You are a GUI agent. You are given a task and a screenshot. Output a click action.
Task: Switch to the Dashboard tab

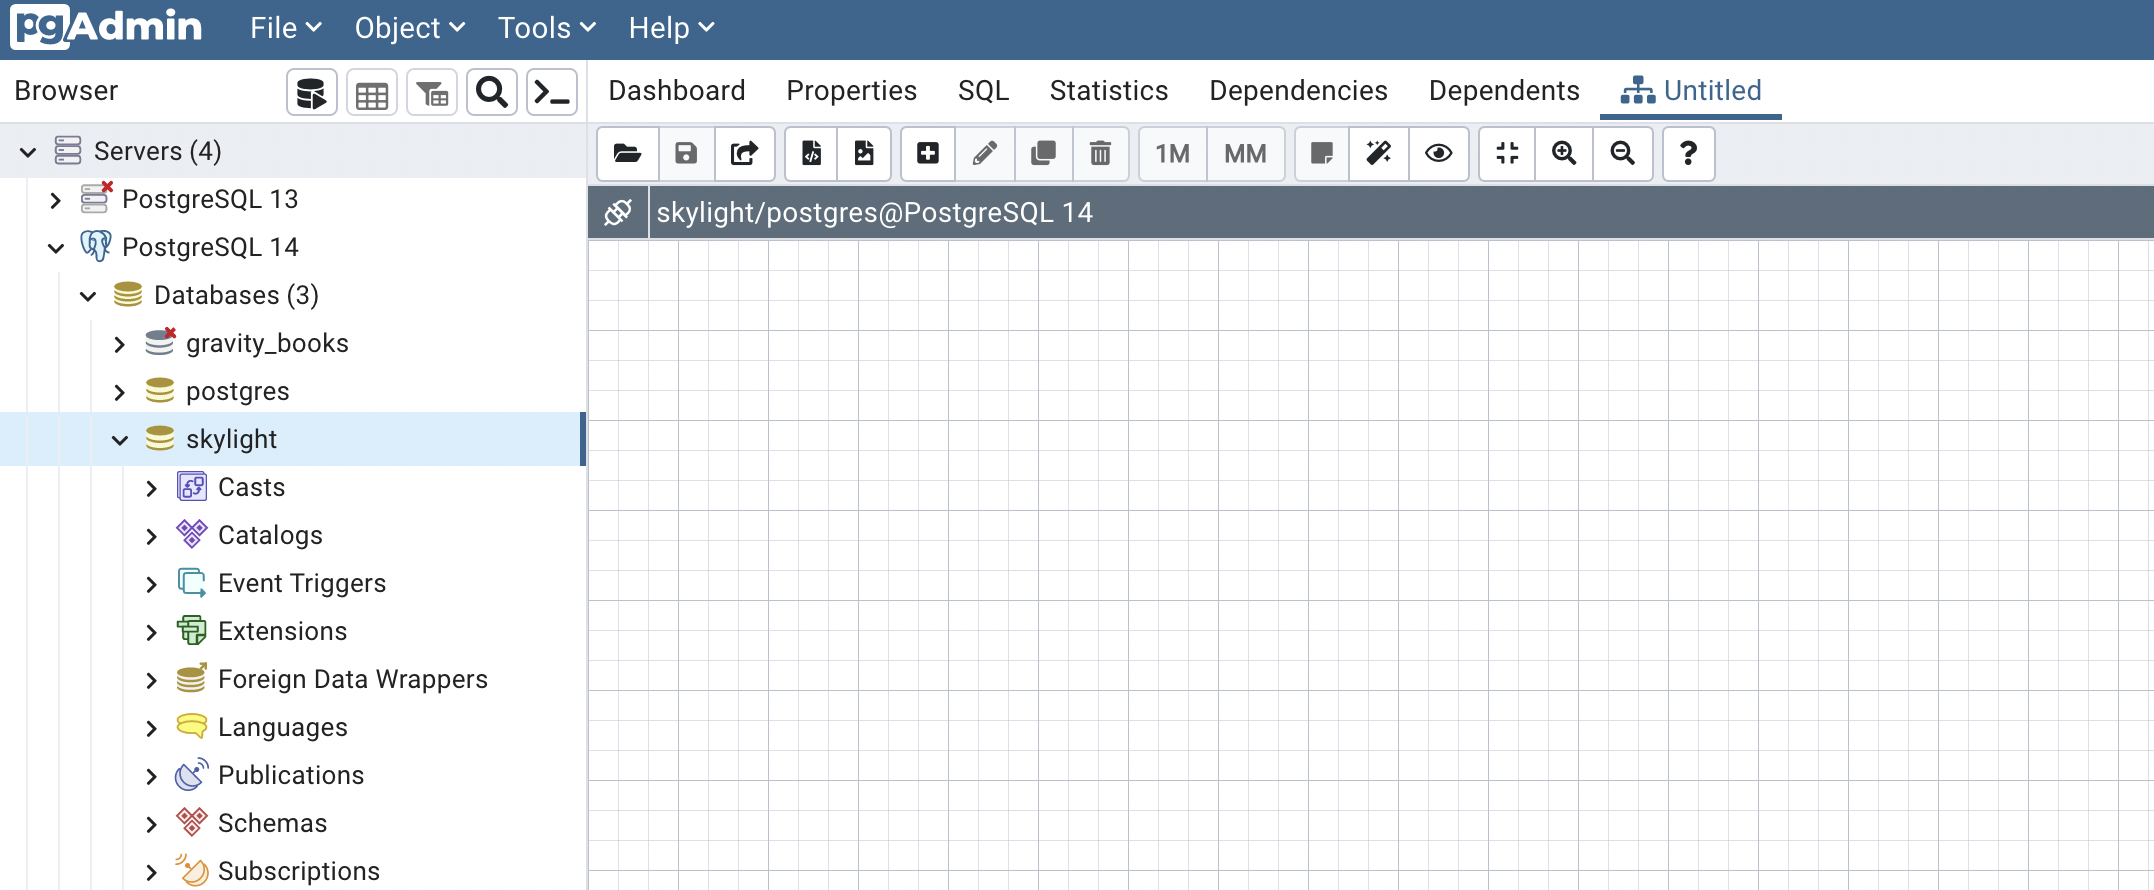coord(677,91)
